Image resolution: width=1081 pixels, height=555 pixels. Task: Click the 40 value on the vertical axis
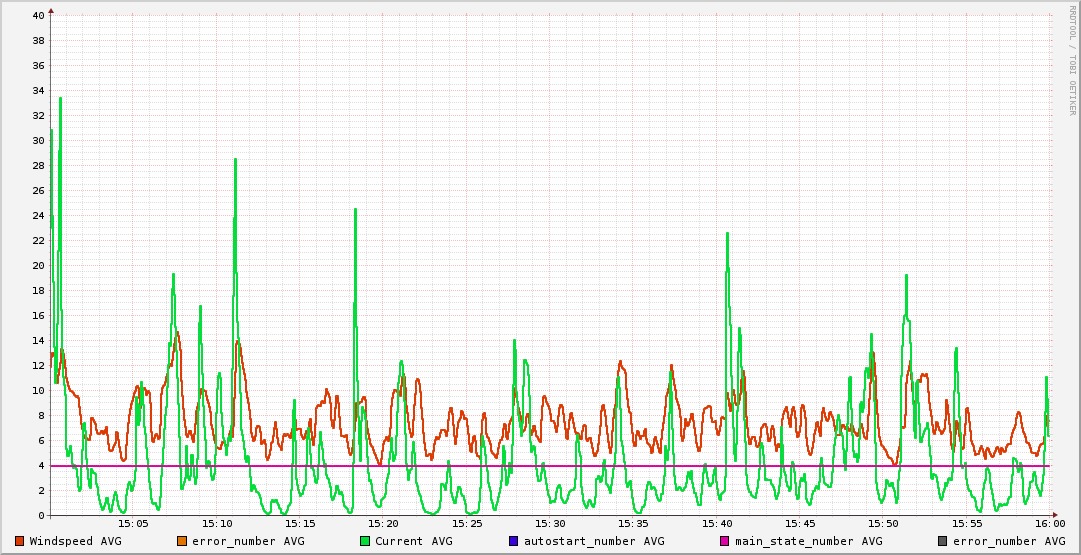(38, 16)
